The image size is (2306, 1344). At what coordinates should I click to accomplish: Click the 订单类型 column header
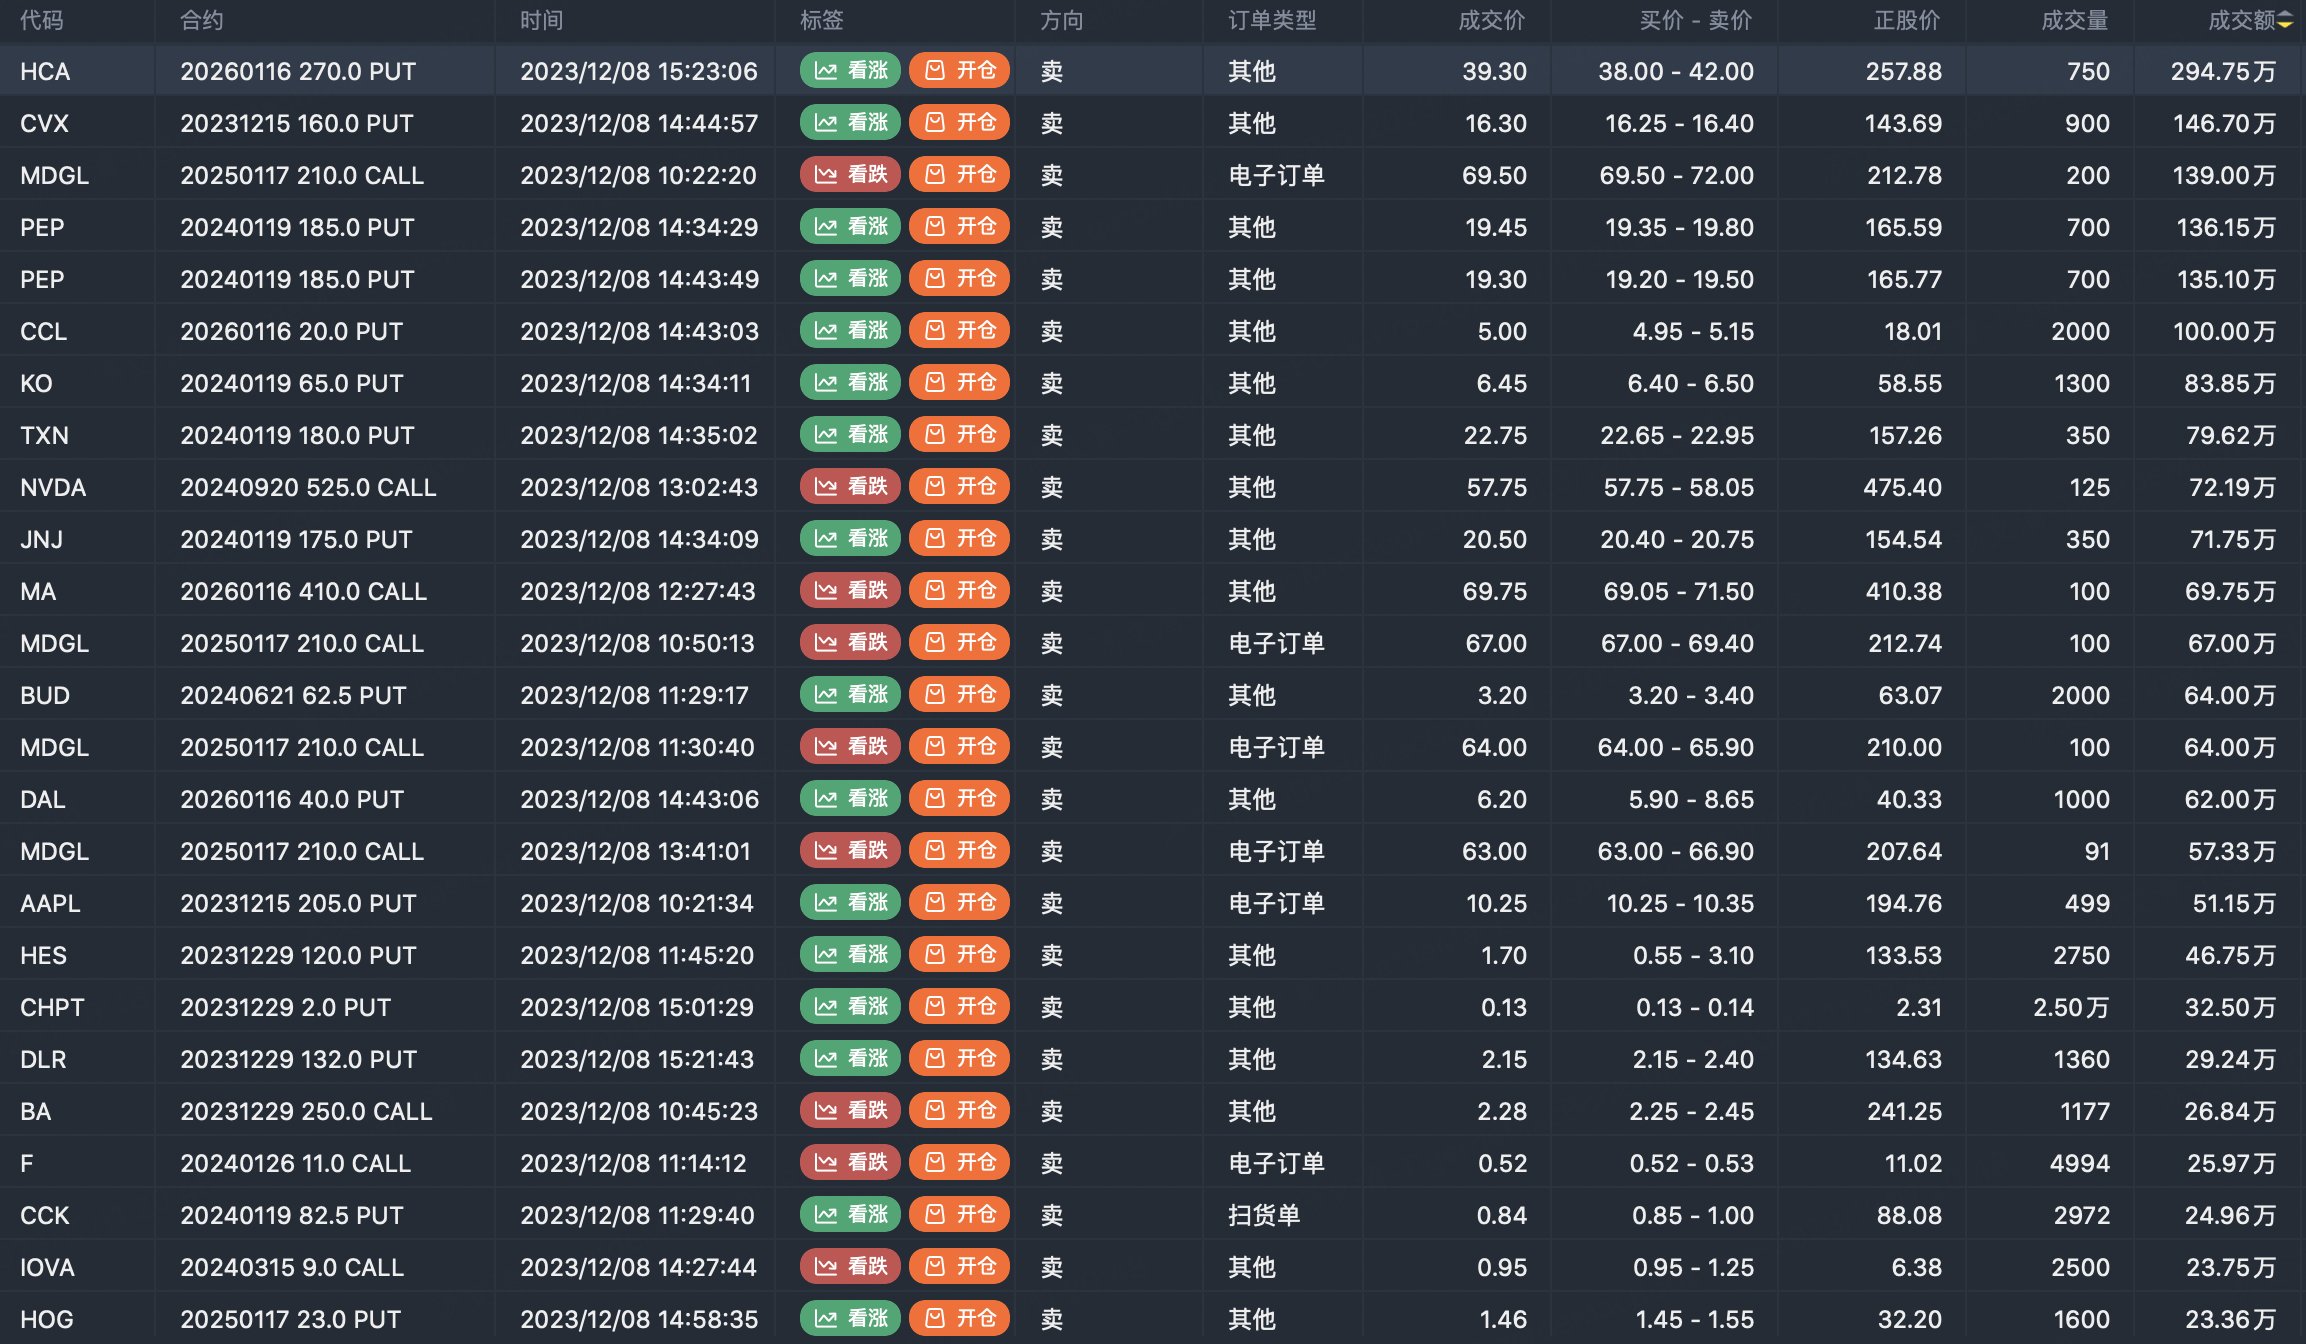click(1272, 21)
